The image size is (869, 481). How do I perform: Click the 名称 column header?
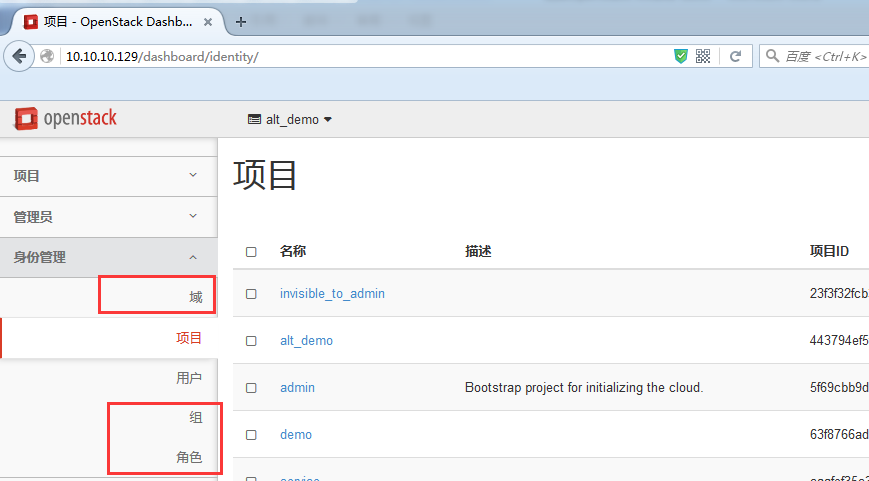(293, 251)
